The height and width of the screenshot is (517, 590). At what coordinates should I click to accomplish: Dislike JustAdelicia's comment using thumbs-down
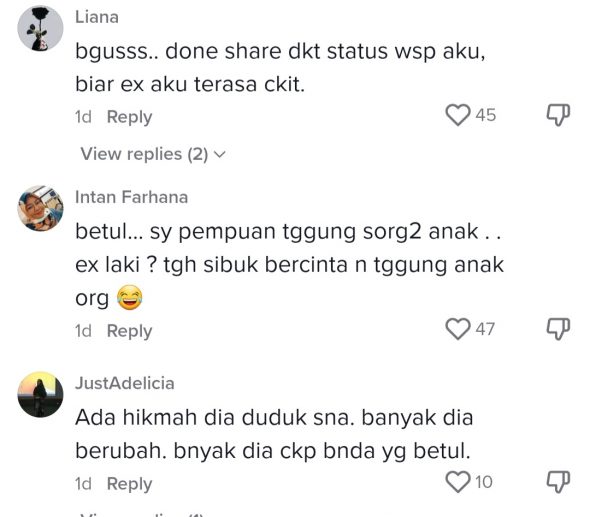tap(558, 482)
